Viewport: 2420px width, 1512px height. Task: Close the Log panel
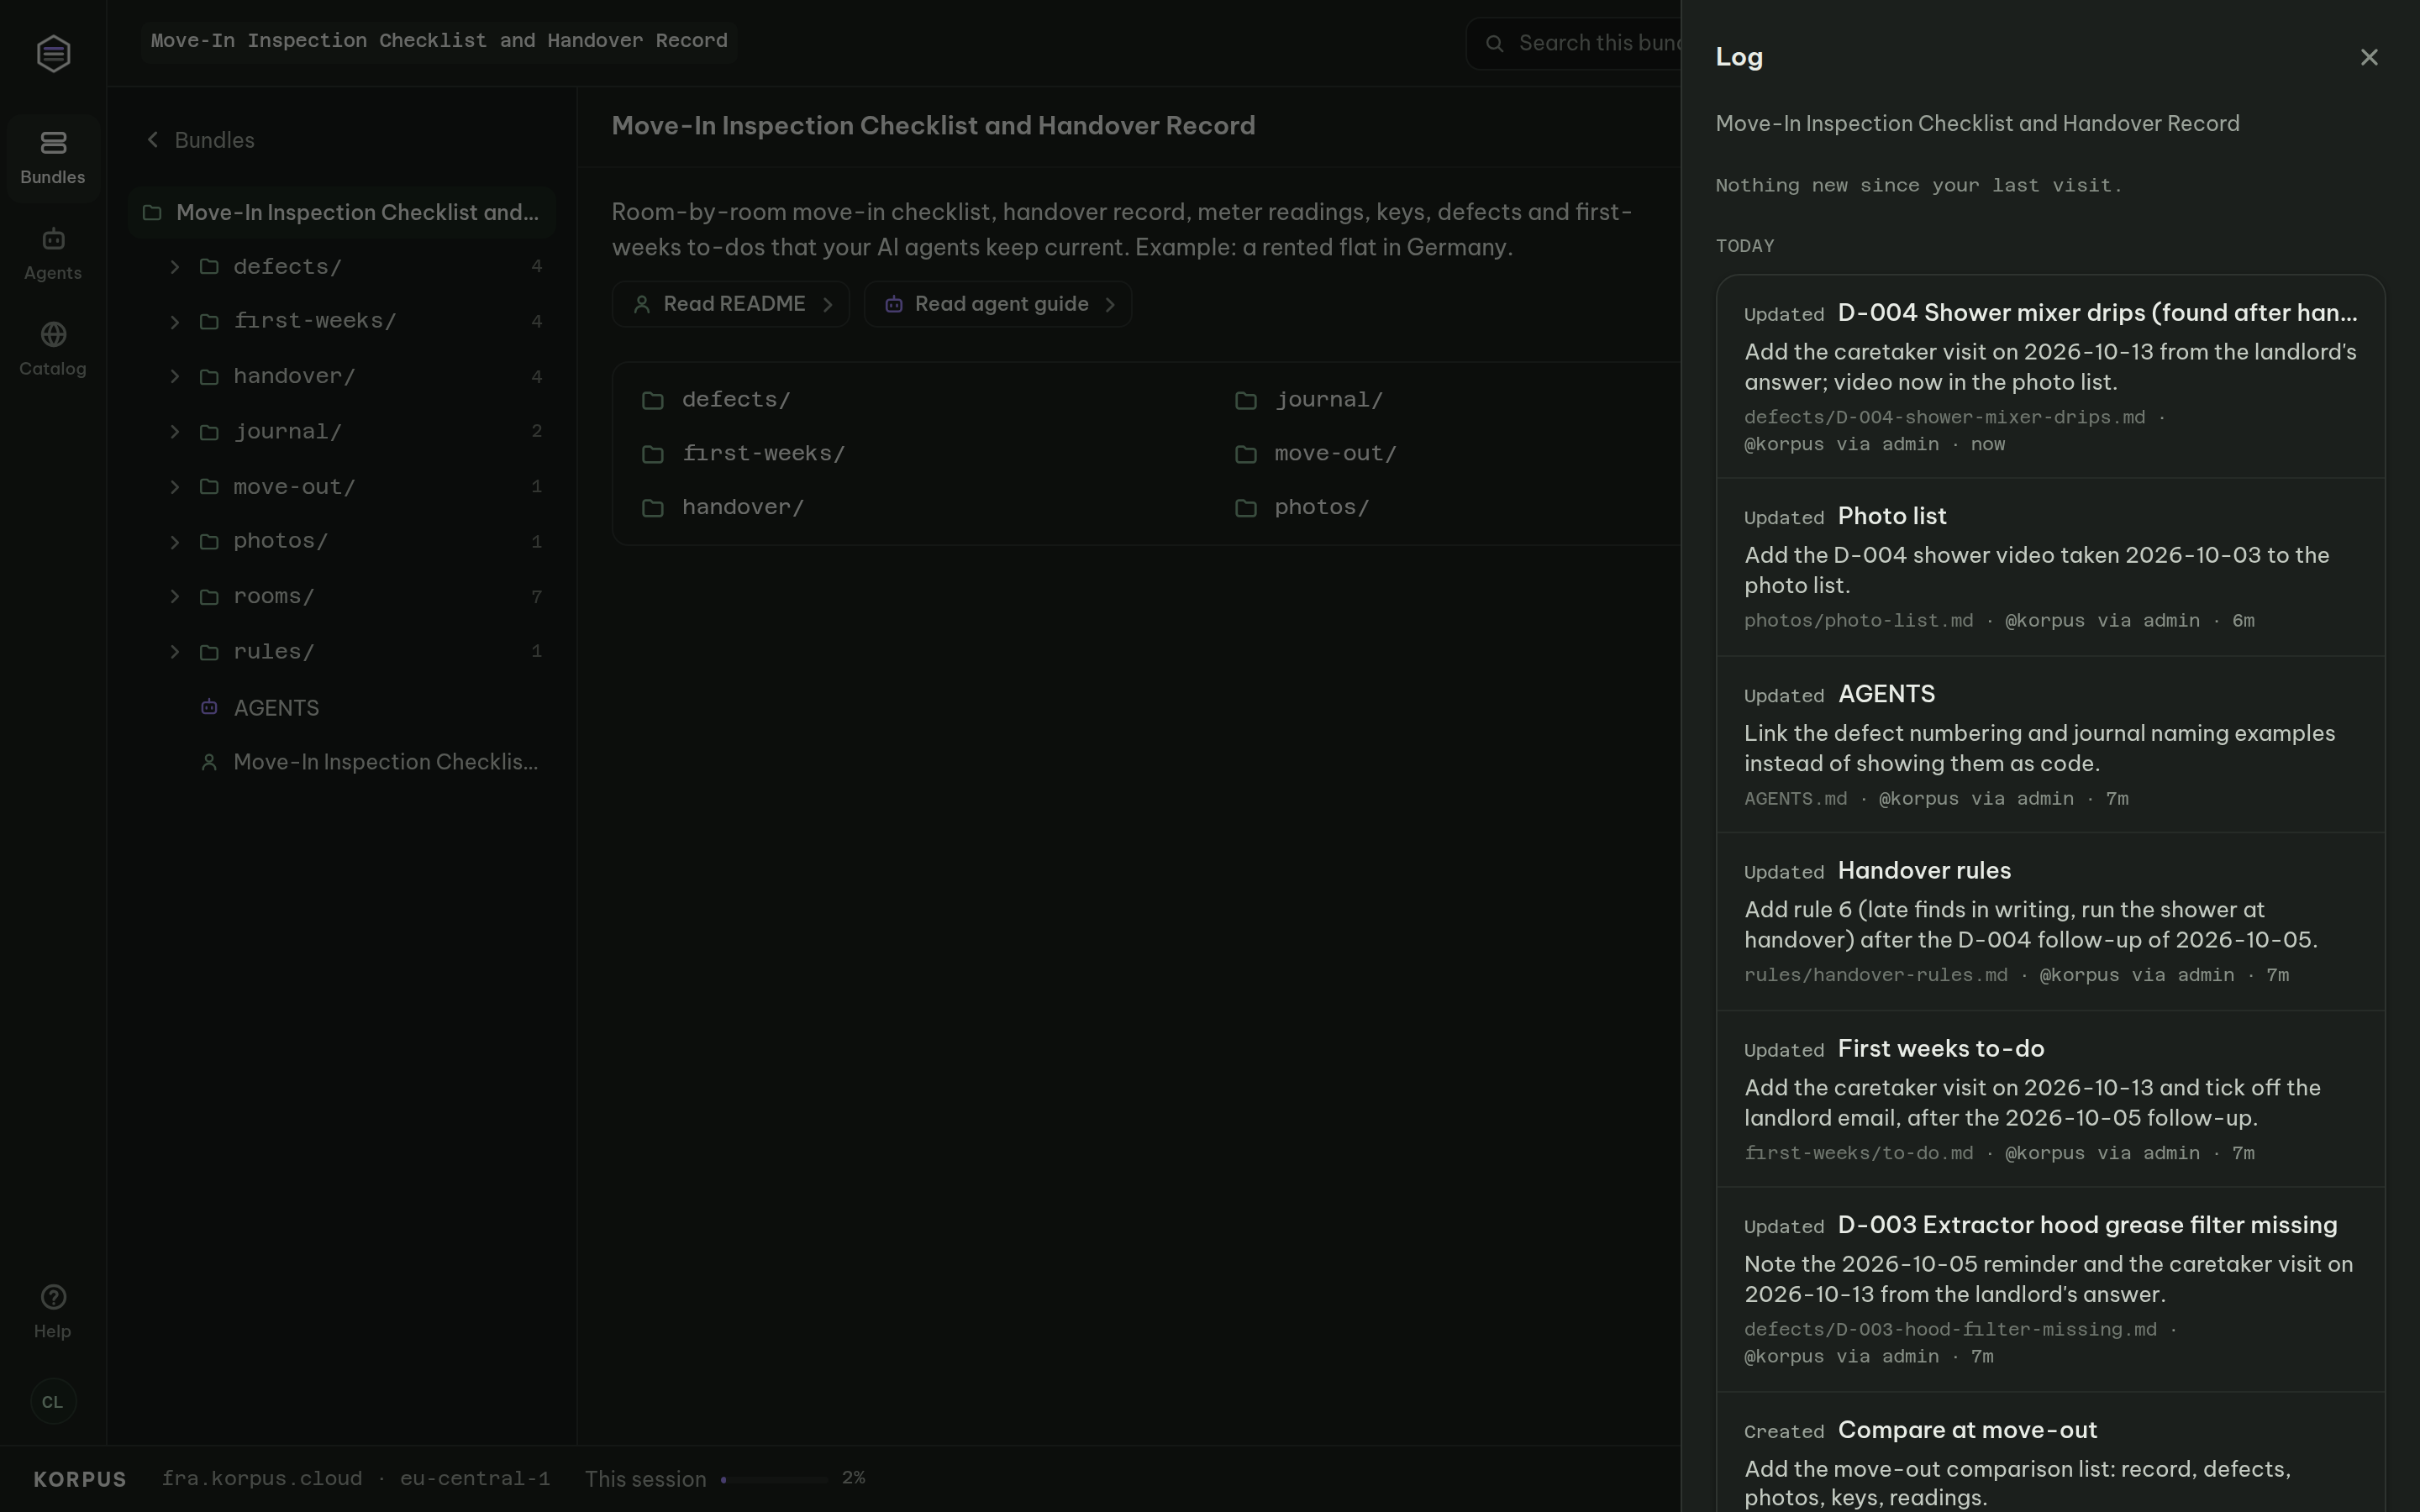[x=2368, y=57]
